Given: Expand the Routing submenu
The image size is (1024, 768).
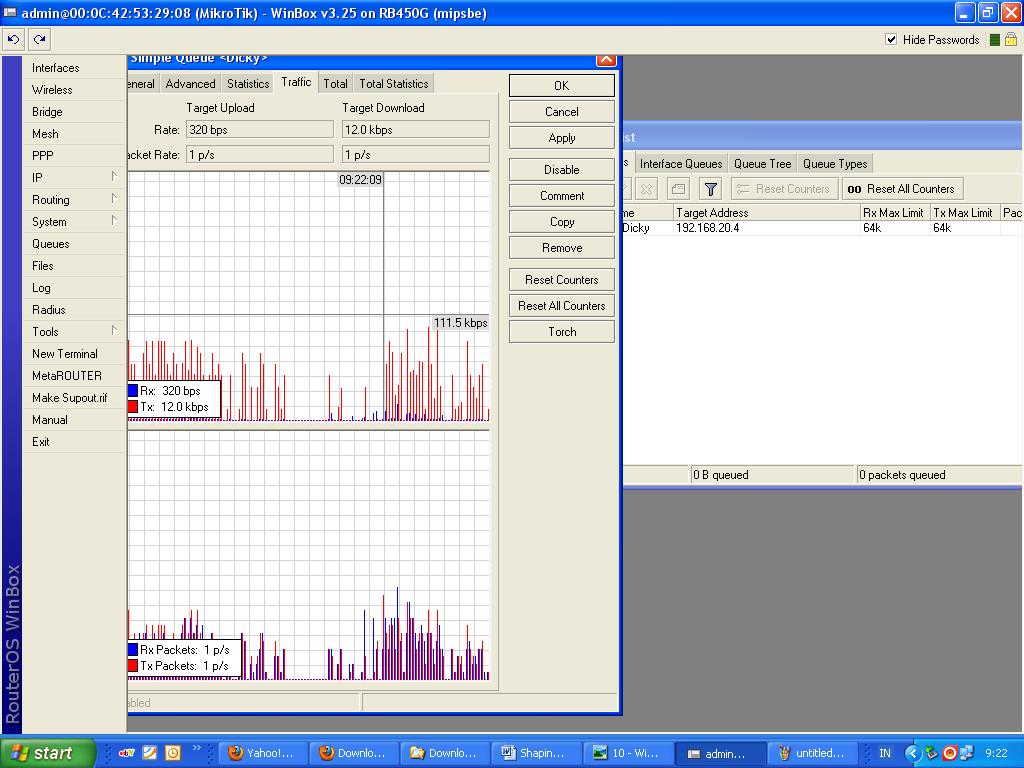Looking at the screenshot, I should coord(73,200).
